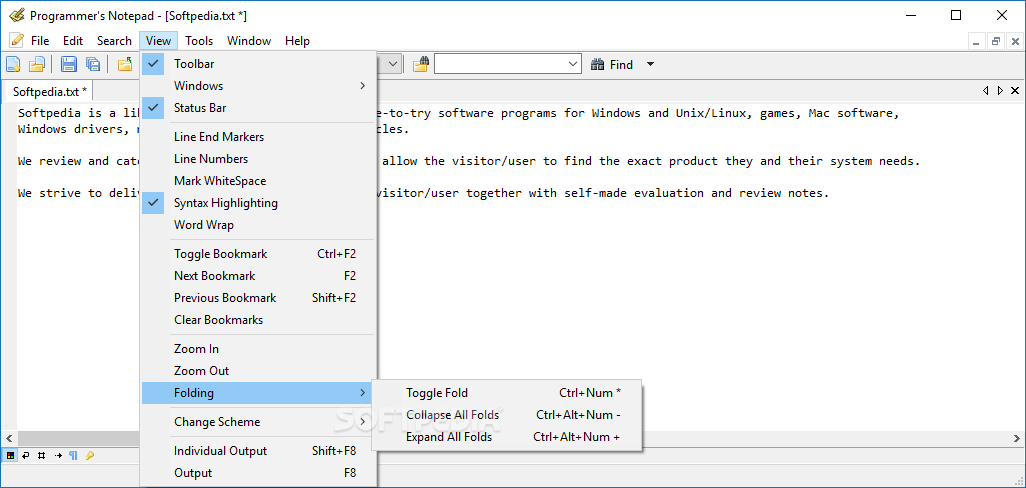1026x488 pixels.
Task: Uncheck the Toolbar option in View menu
Action: pos(259,64)
